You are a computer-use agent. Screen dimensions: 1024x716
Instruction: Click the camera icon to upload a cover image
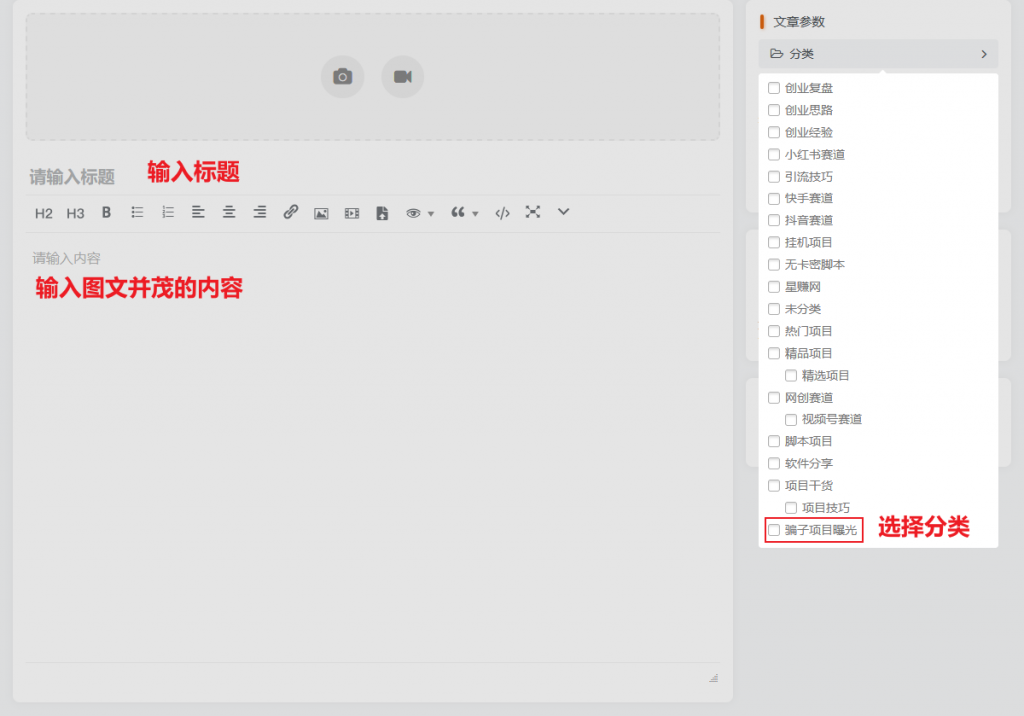click(x=342, y=76)
